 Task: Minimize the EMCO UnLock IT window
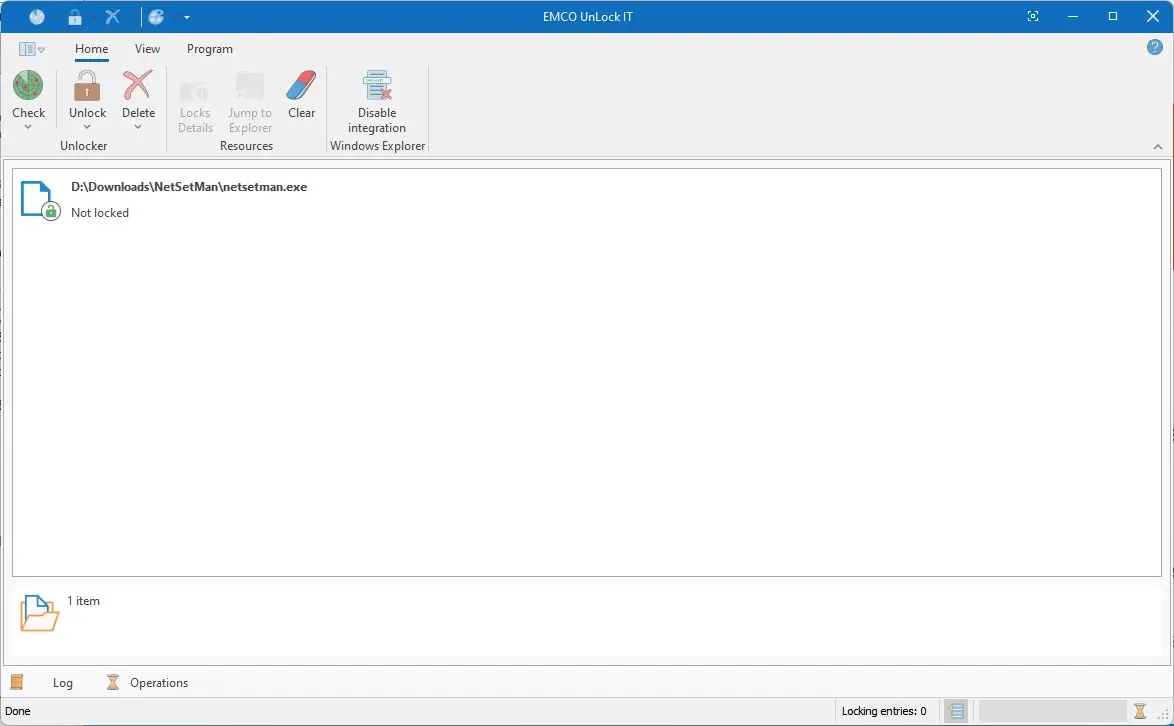click(1073, 16)
